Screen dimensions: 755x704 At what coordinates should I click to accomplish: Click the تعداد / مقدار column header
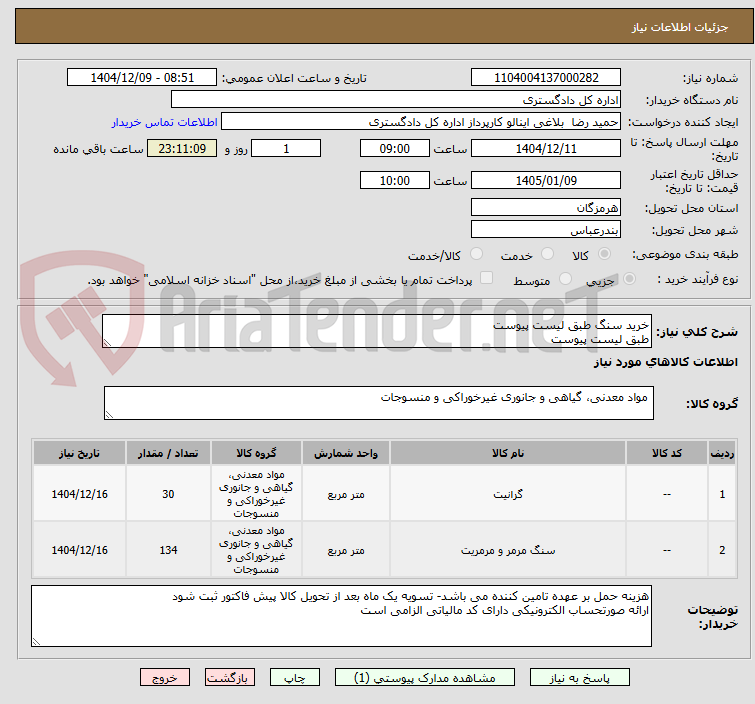point(168,453)
